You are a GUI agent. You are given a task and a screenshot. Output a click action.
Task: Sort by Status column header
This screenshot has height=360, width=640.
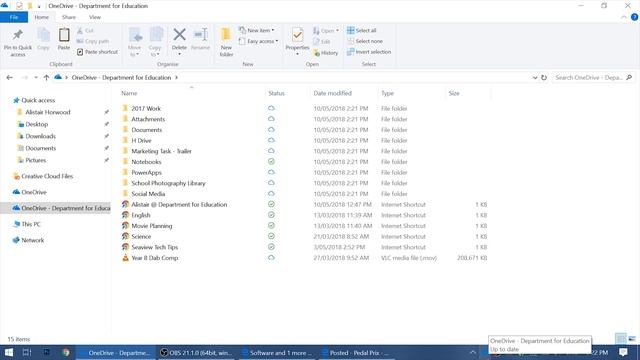point(276,93)
